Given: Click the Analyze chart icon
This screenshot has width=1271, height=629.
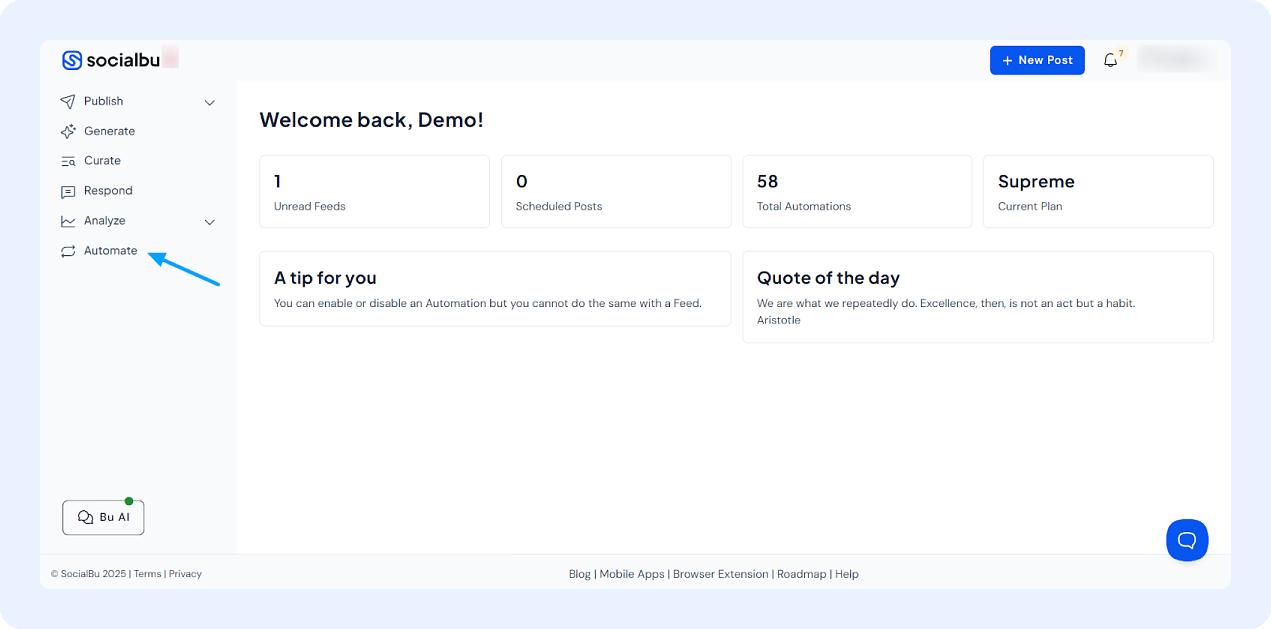Looking at the screenshot, I should pos(68,221).
